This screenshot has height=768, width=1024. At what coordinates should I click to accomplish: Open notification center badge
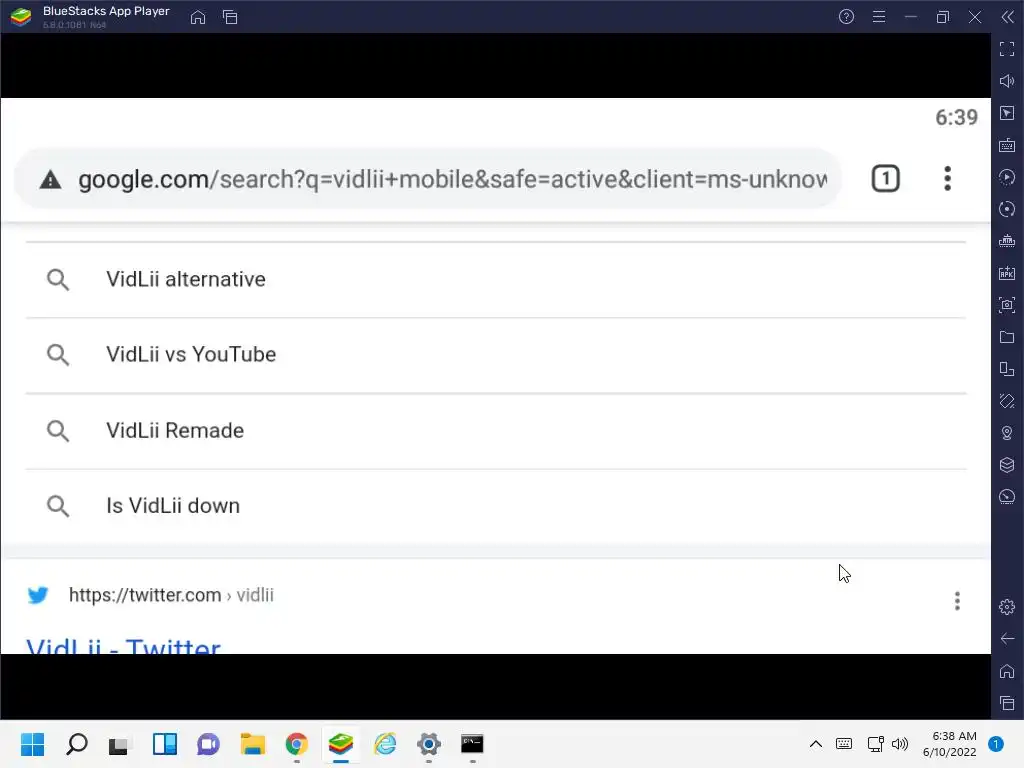click(x=995, y=744)
